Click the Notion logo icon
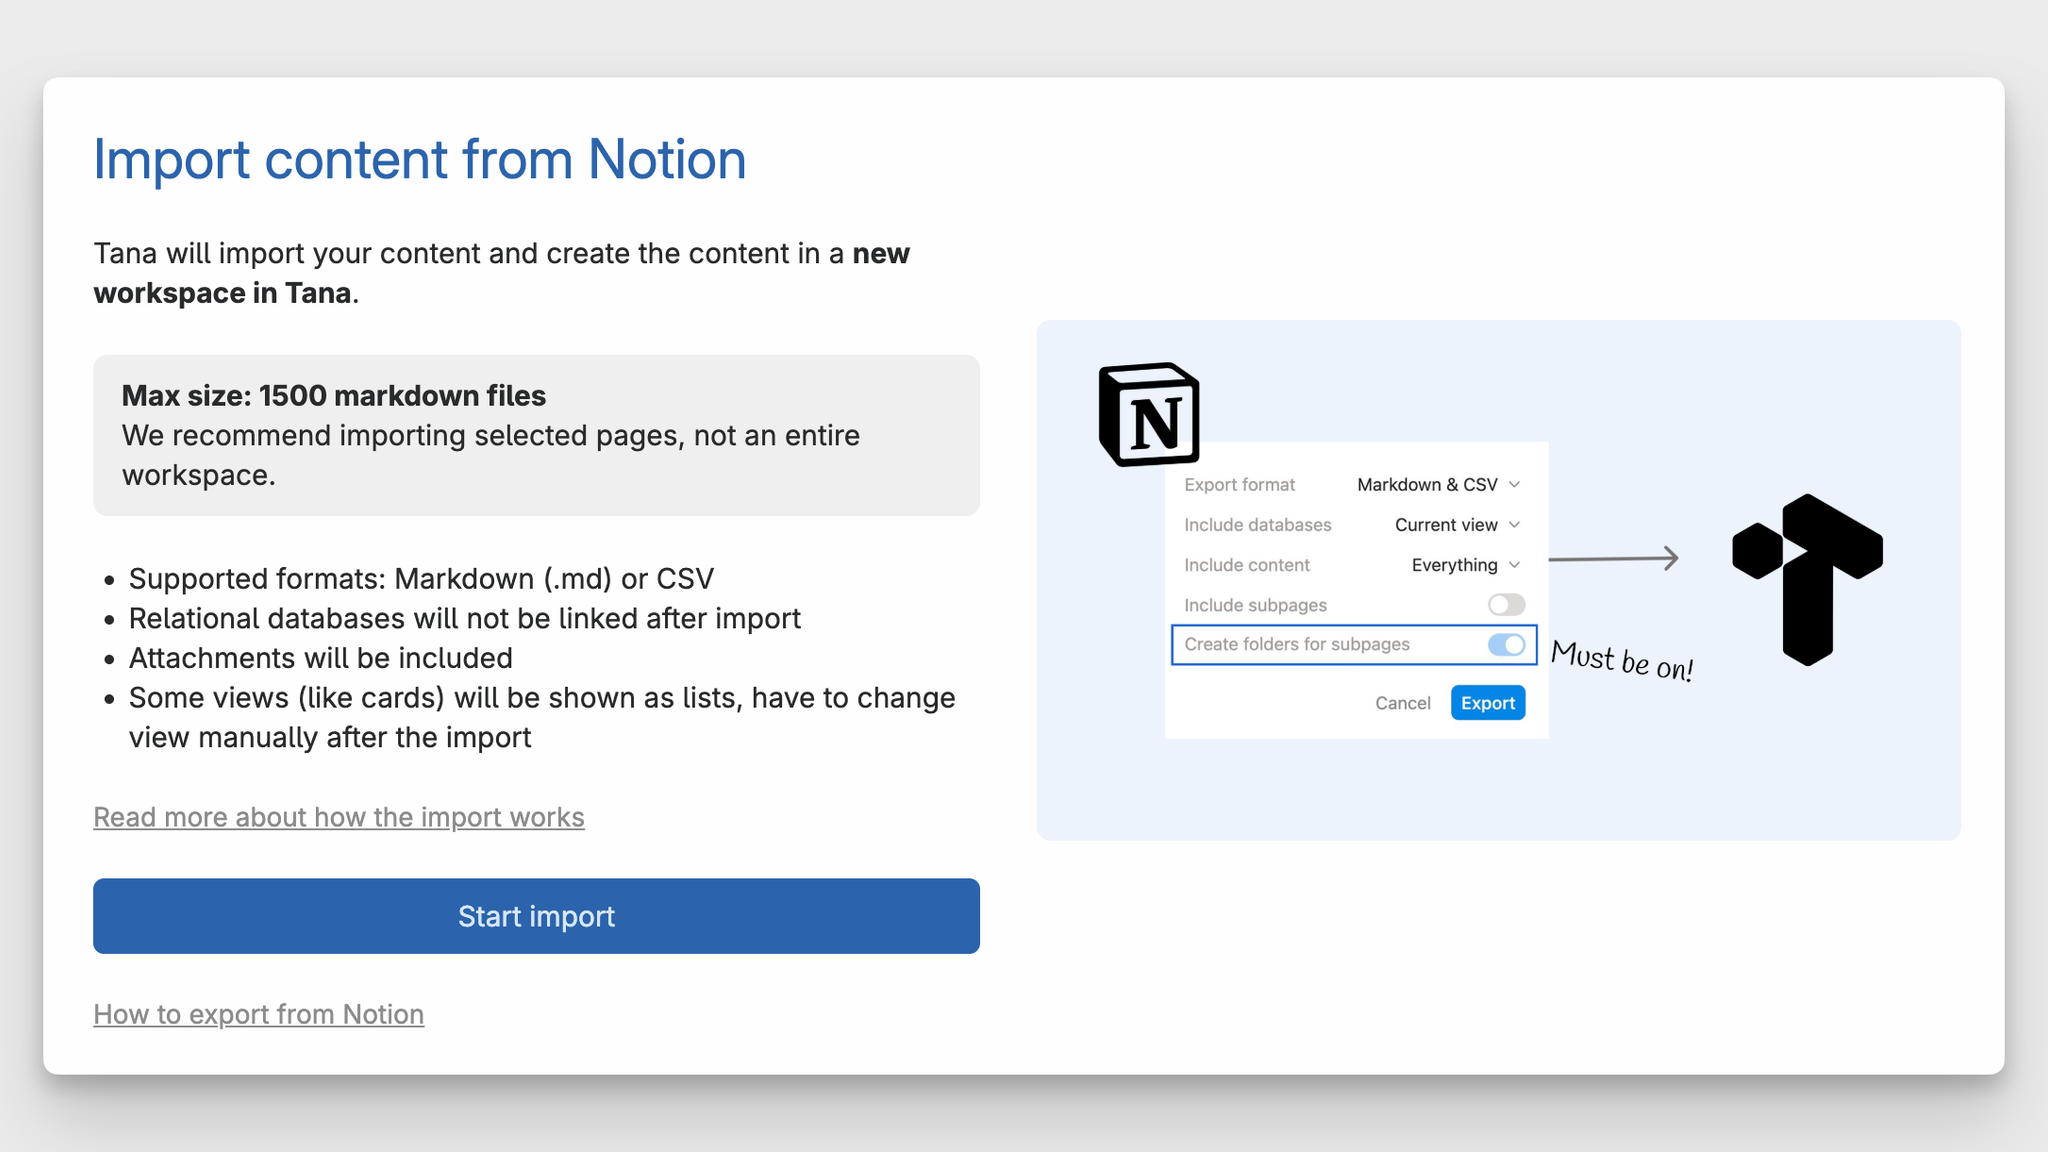Image resolution: width=2048 pixels, height=1152 pixels. [1148, 414]
